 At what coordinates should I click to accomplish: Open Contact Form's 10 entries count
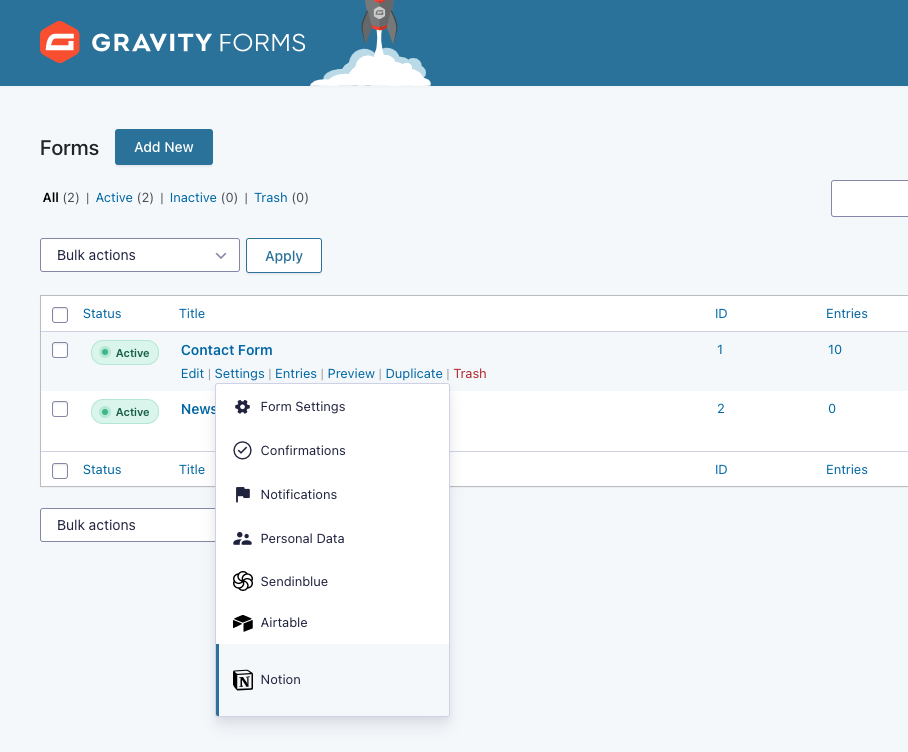tap(834, 350)
